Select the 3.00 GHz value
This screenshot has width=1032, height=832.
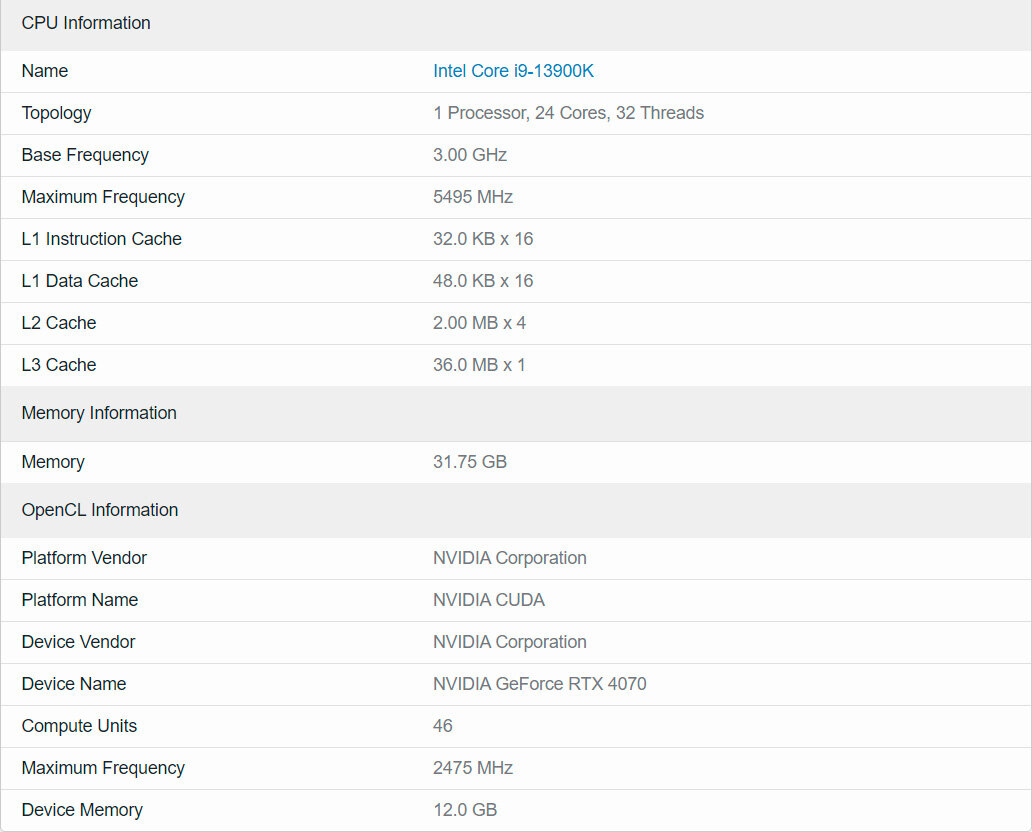pos(470,155)
